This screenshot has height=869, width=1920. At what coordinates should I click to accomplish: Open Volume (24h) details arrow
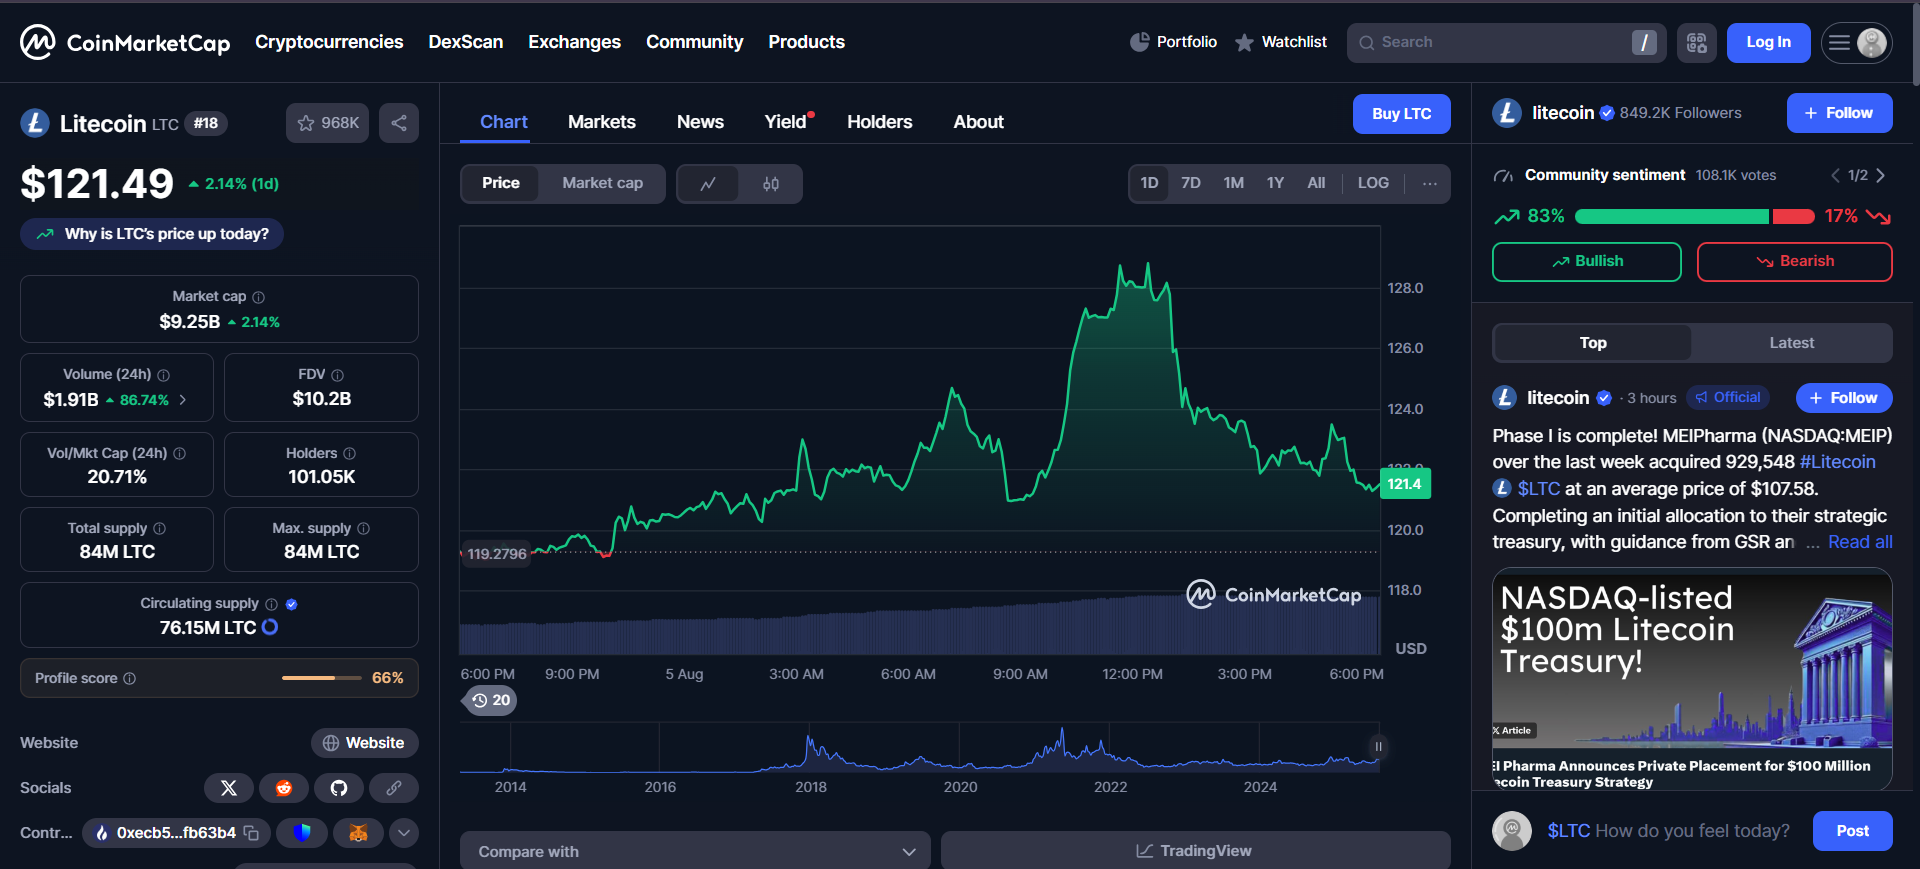[x=183, y=400]
